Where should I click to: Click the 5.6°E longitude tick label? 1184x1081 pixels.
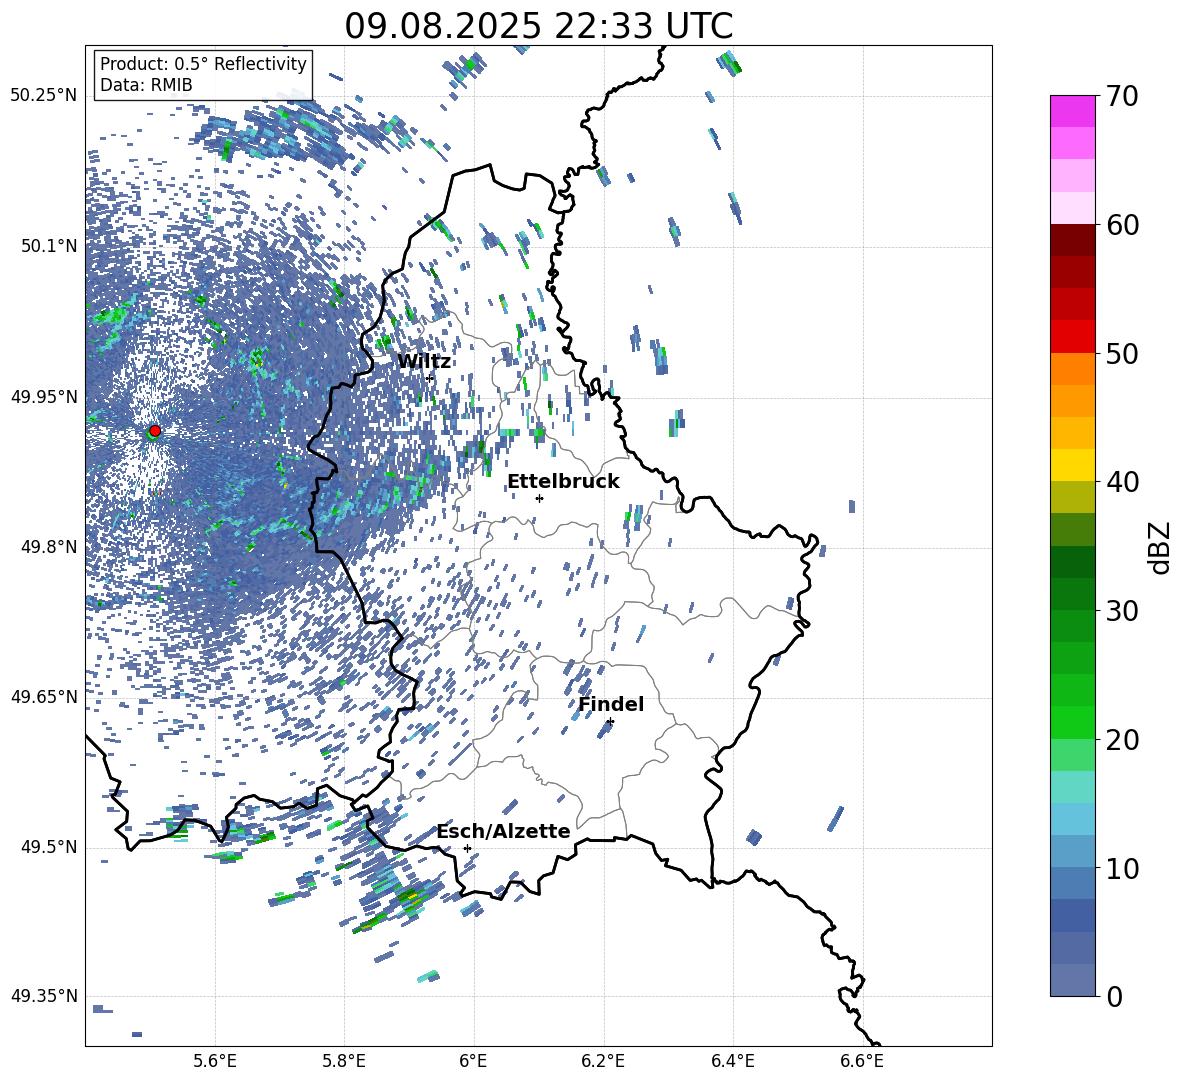[215, 1061]
